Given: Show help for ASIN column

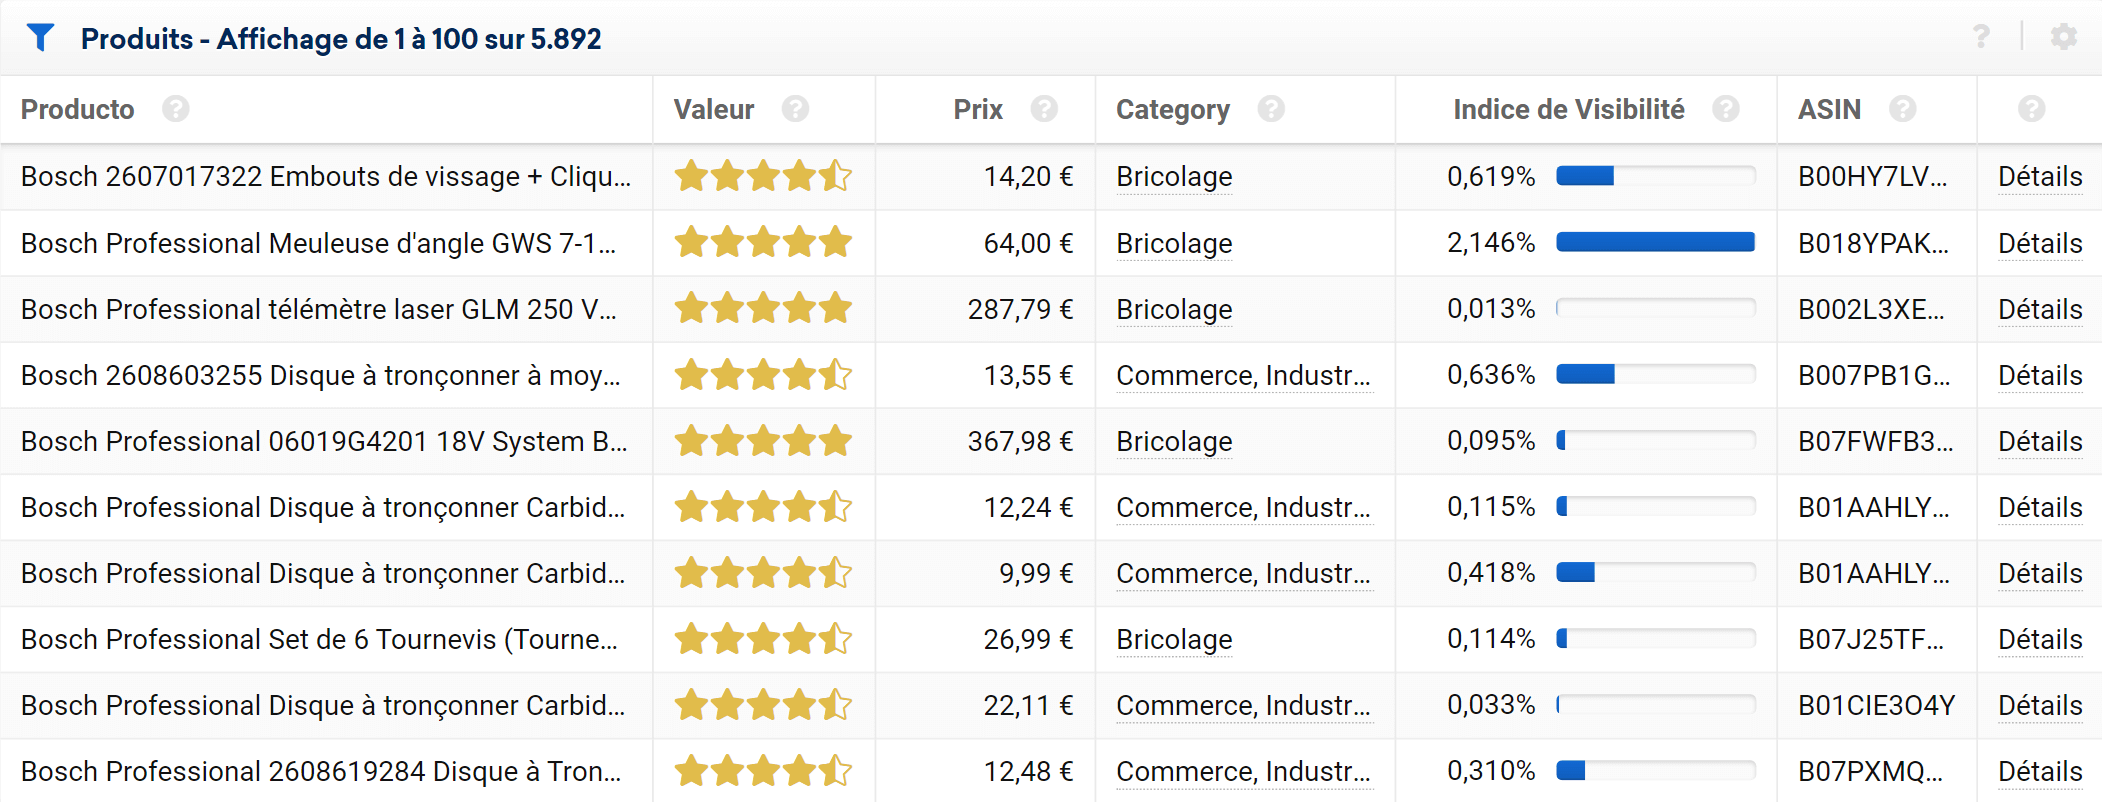Looking at the screenshot, I should tap(1903, 109).
